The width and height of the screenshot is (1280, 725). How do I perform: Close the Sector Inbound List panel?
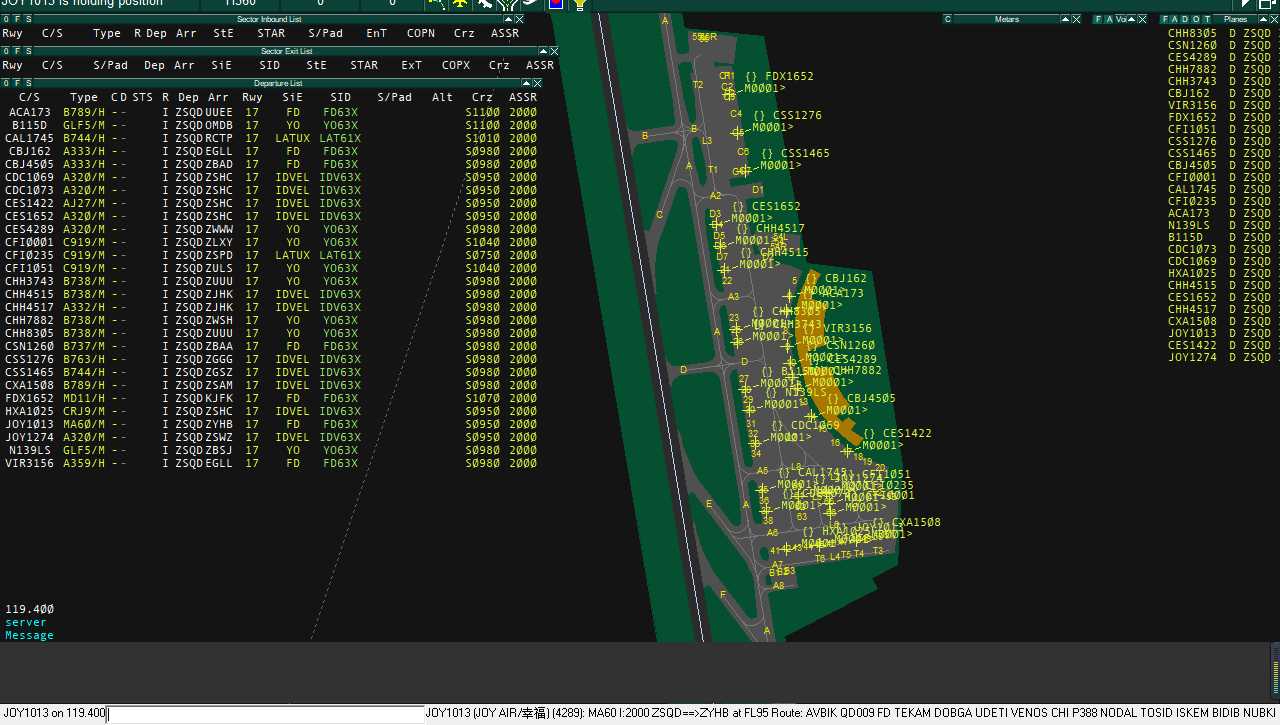[519, 19]
